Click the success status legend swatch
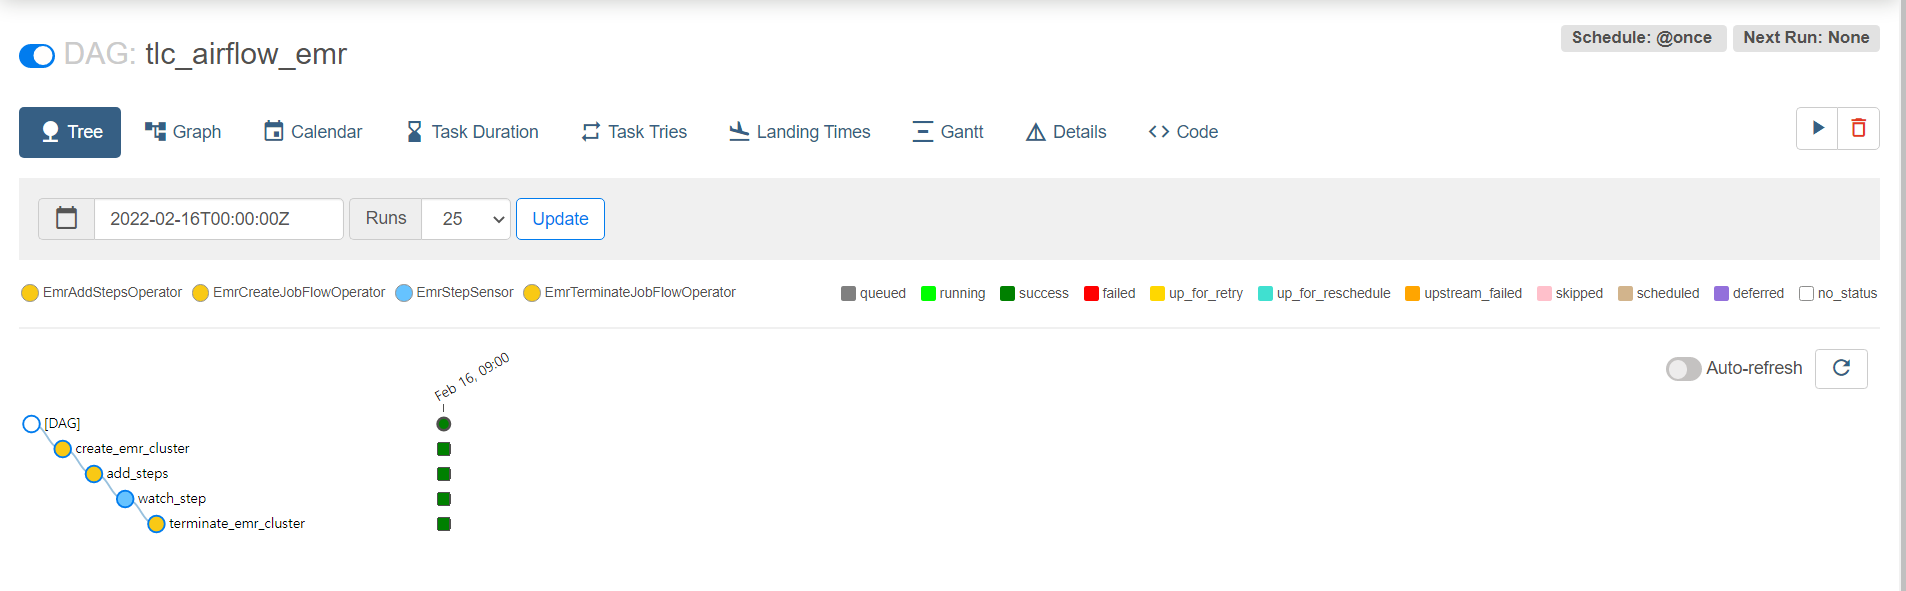This screenshot has height=591, width=1906. pyautogui.click(x=1007, y=293)
